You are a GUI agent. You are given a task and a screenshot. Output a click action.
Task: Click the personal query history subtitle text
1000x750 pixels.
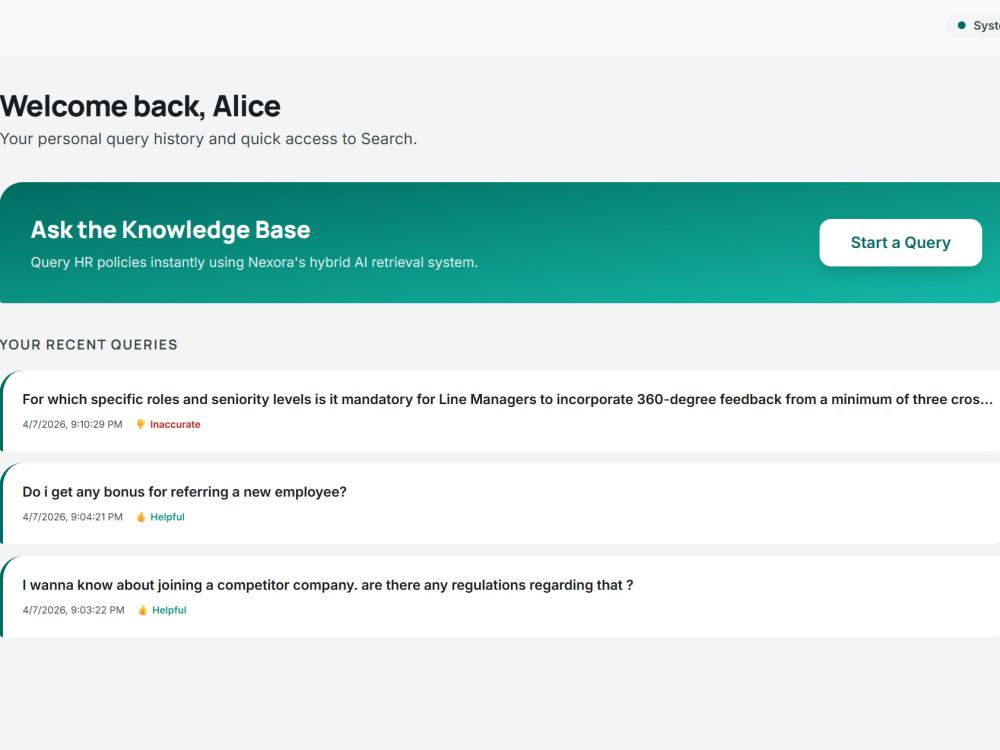209,139
